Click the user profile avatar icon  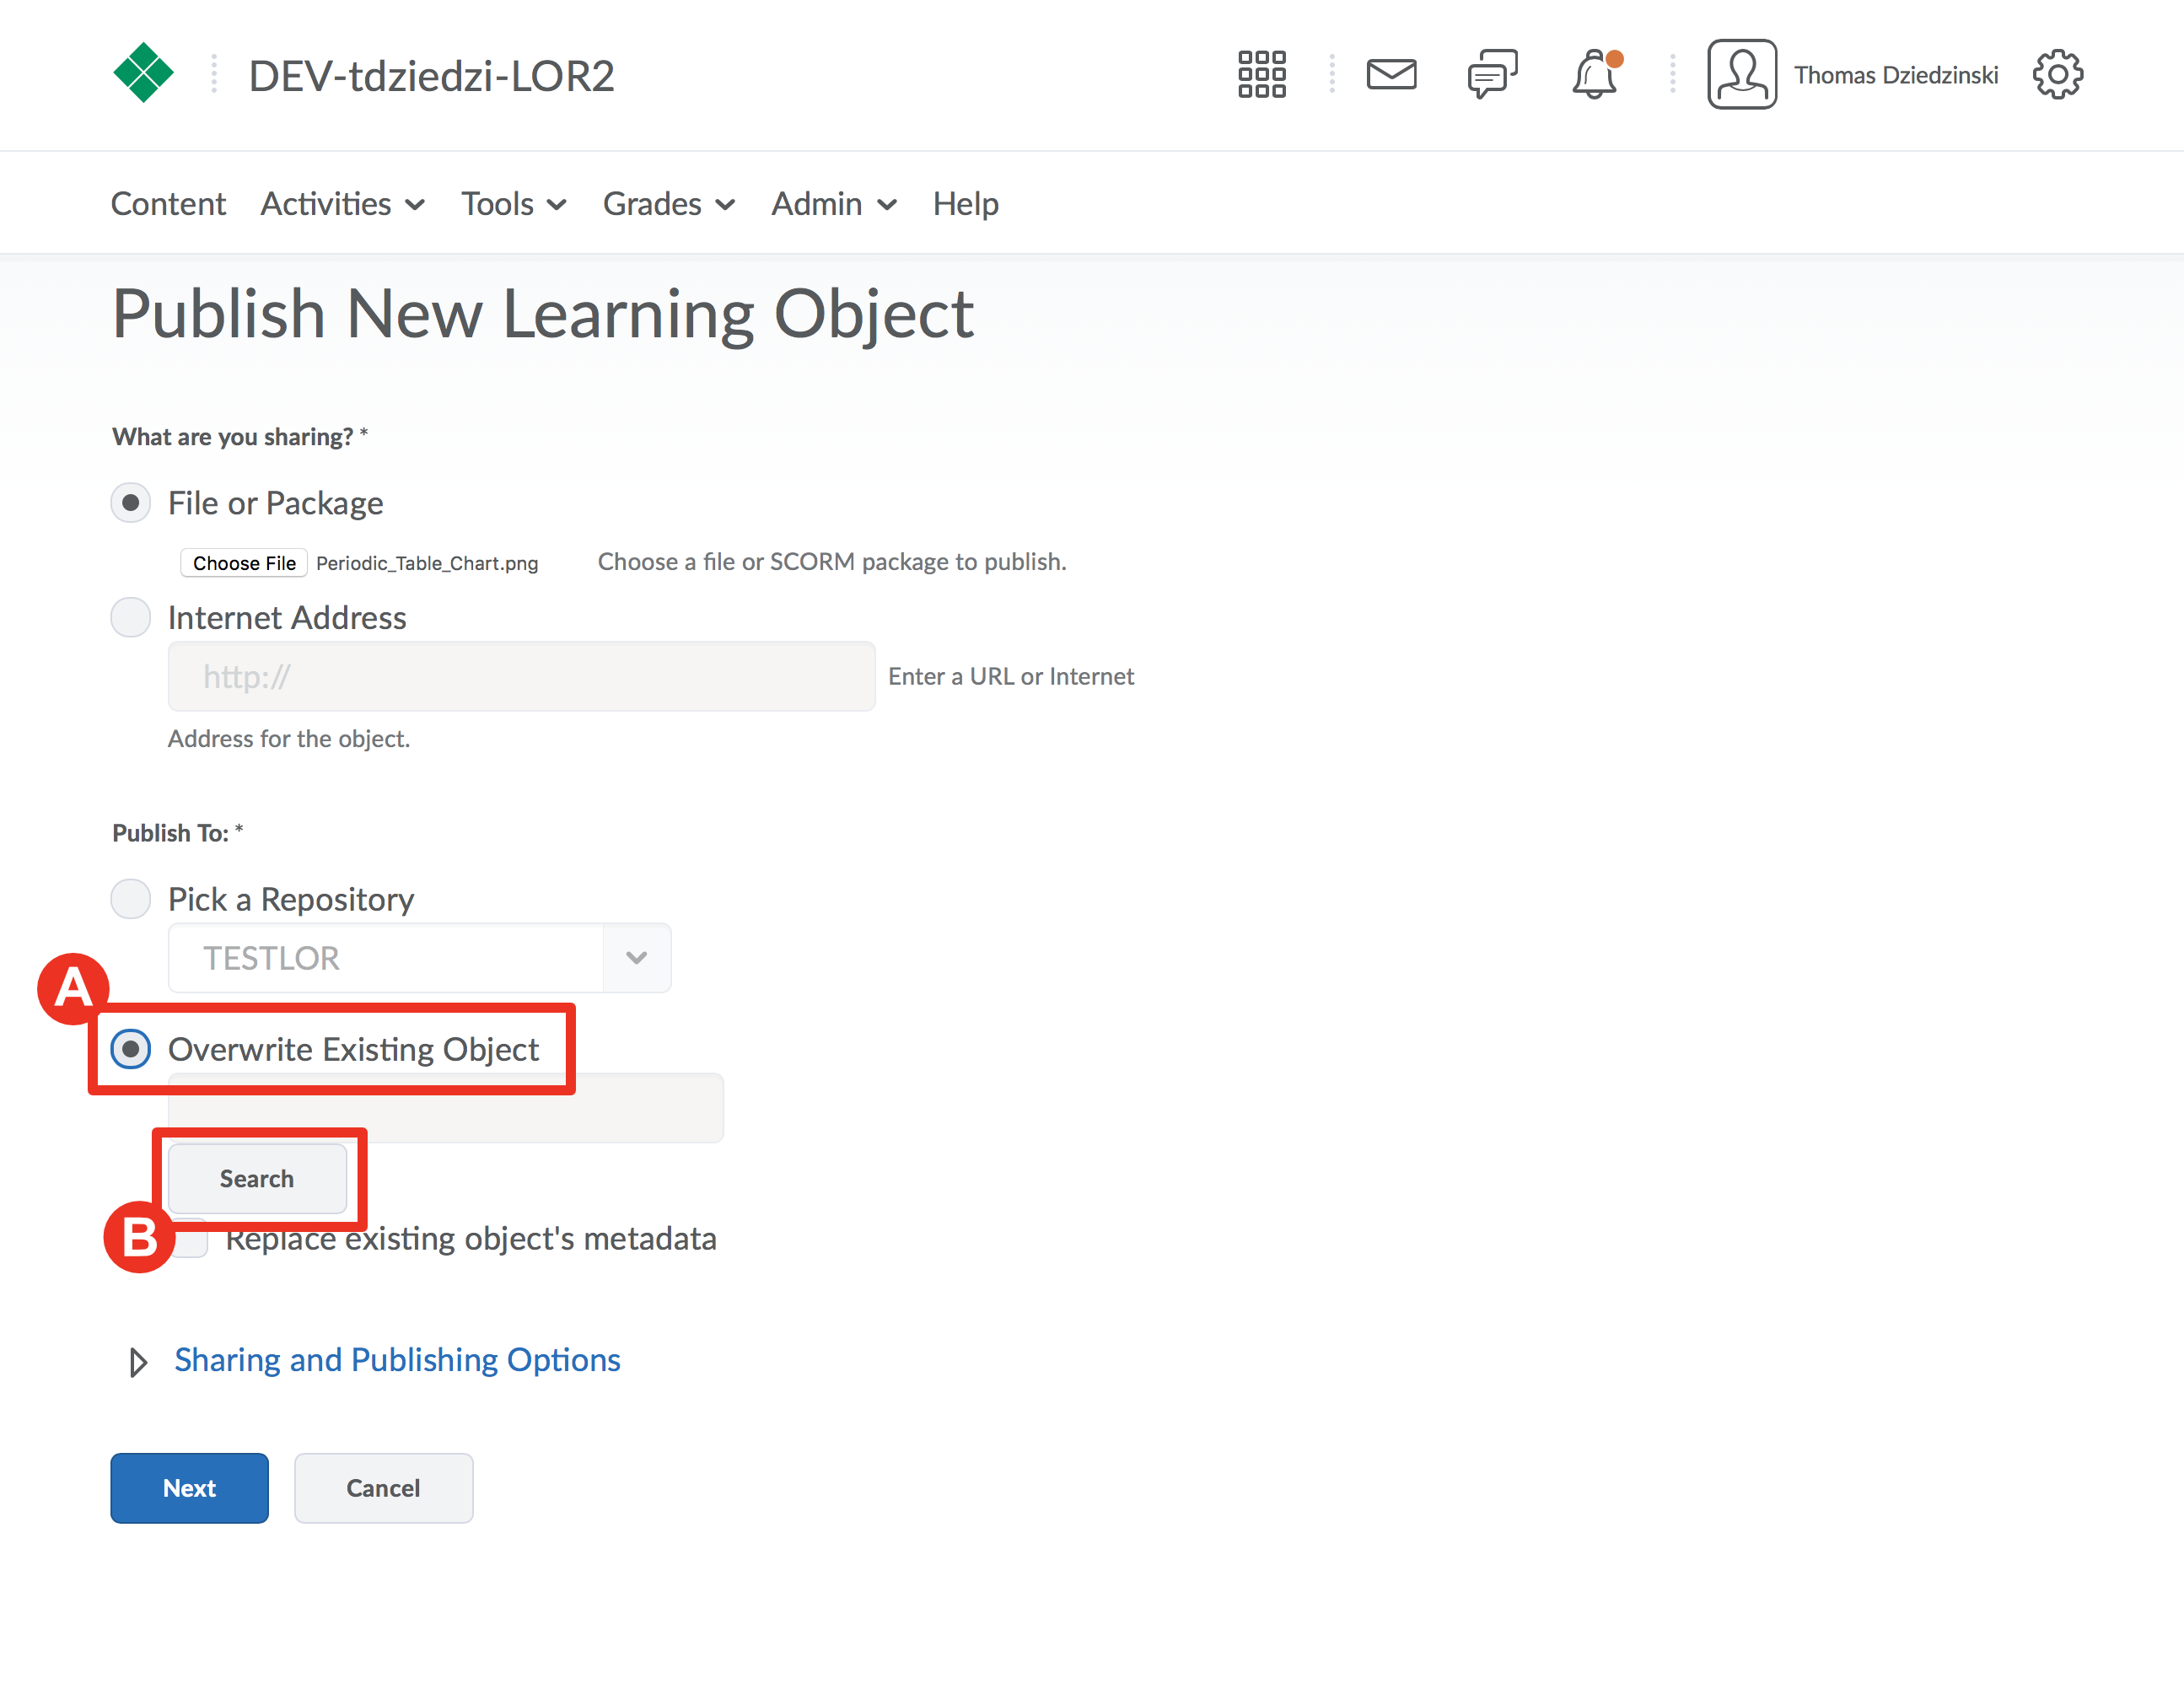click(1741, 74)
